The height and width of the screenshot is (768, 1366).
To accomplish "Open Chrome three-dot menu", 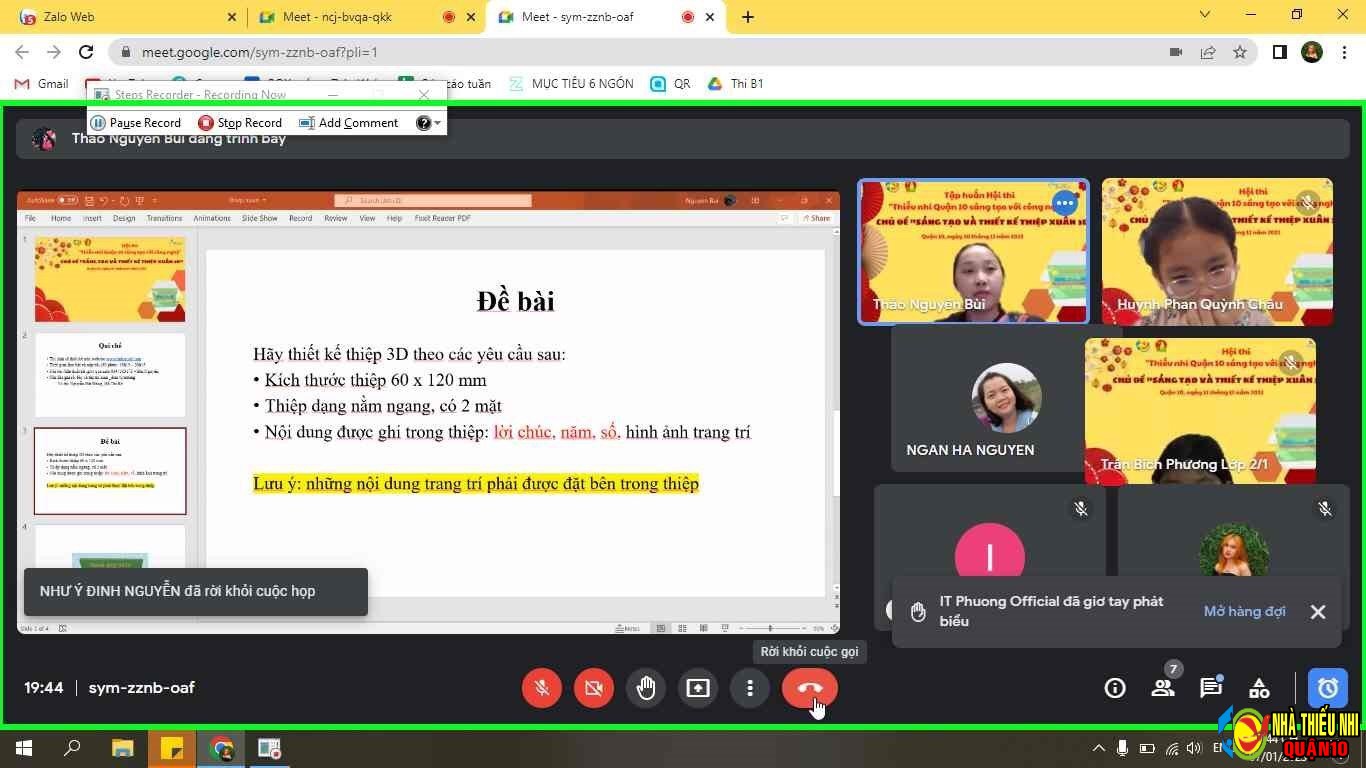I will [x=1344, y=52].
